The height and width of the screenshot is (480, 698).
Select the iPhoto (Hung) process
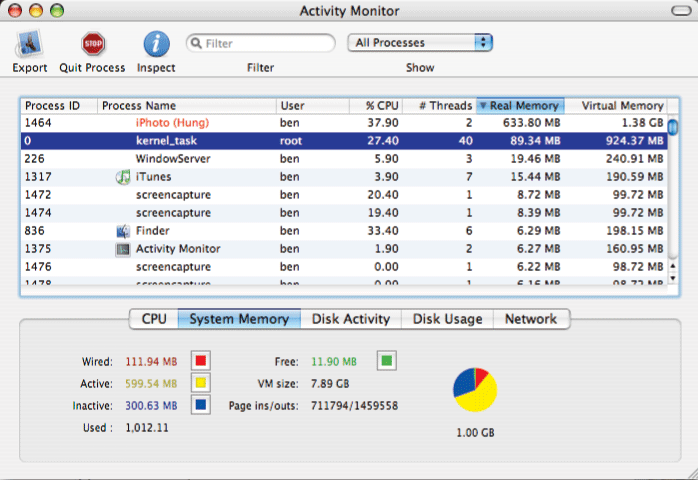coord(172,123)
